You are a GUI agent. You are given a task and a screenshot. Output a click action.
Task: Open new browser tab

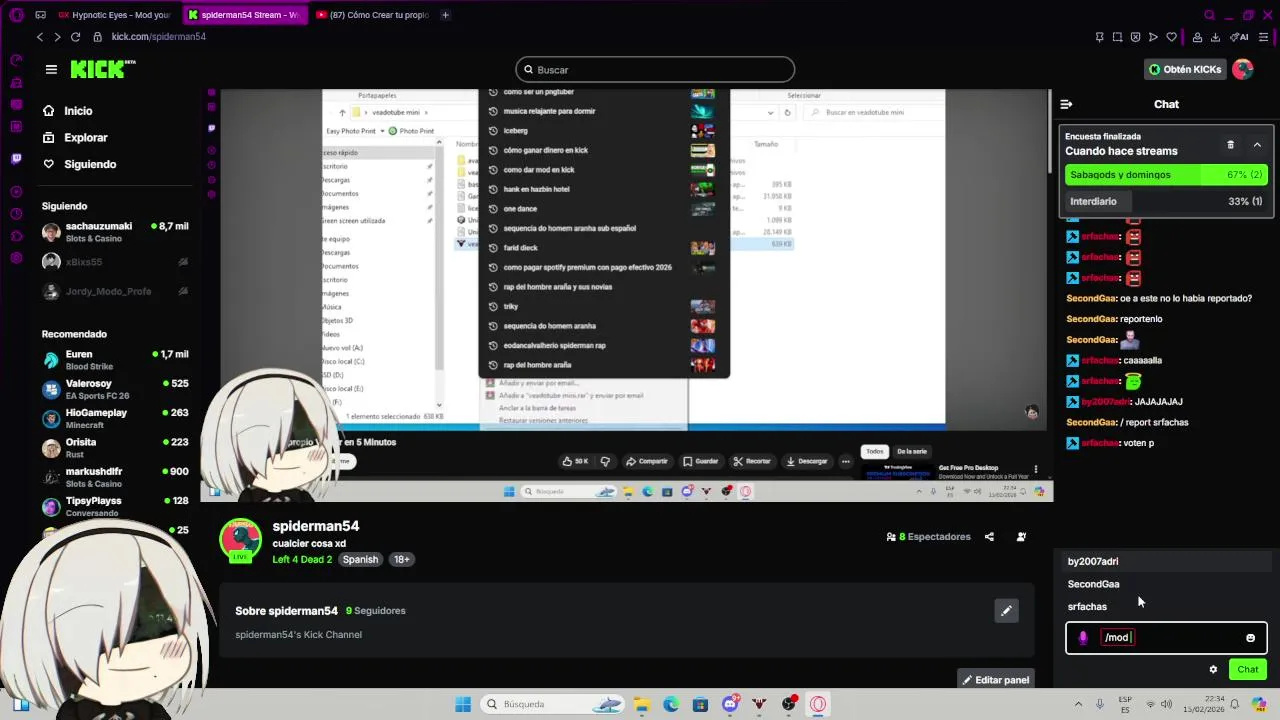[x=445, y=15]
